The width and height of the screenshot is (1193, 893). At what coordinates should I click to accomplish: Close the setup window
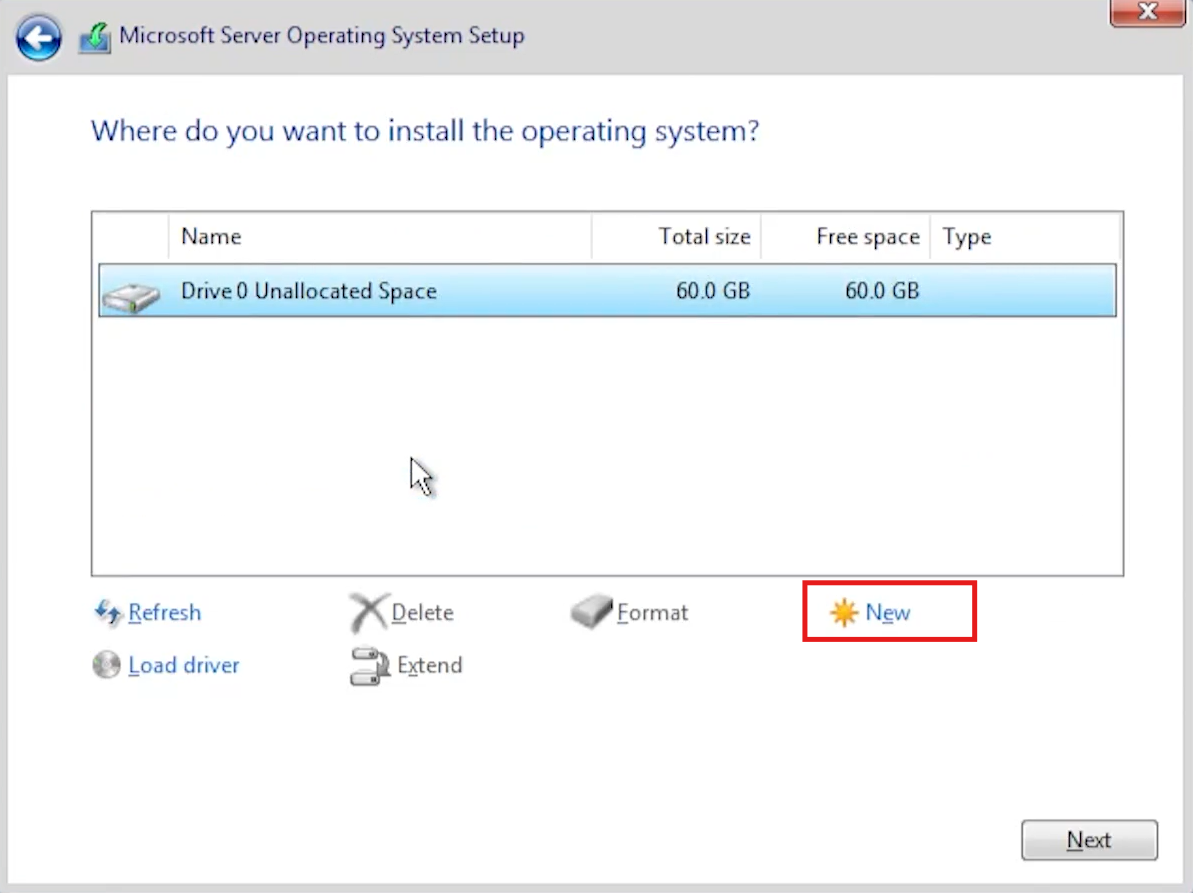point(1147,12)
